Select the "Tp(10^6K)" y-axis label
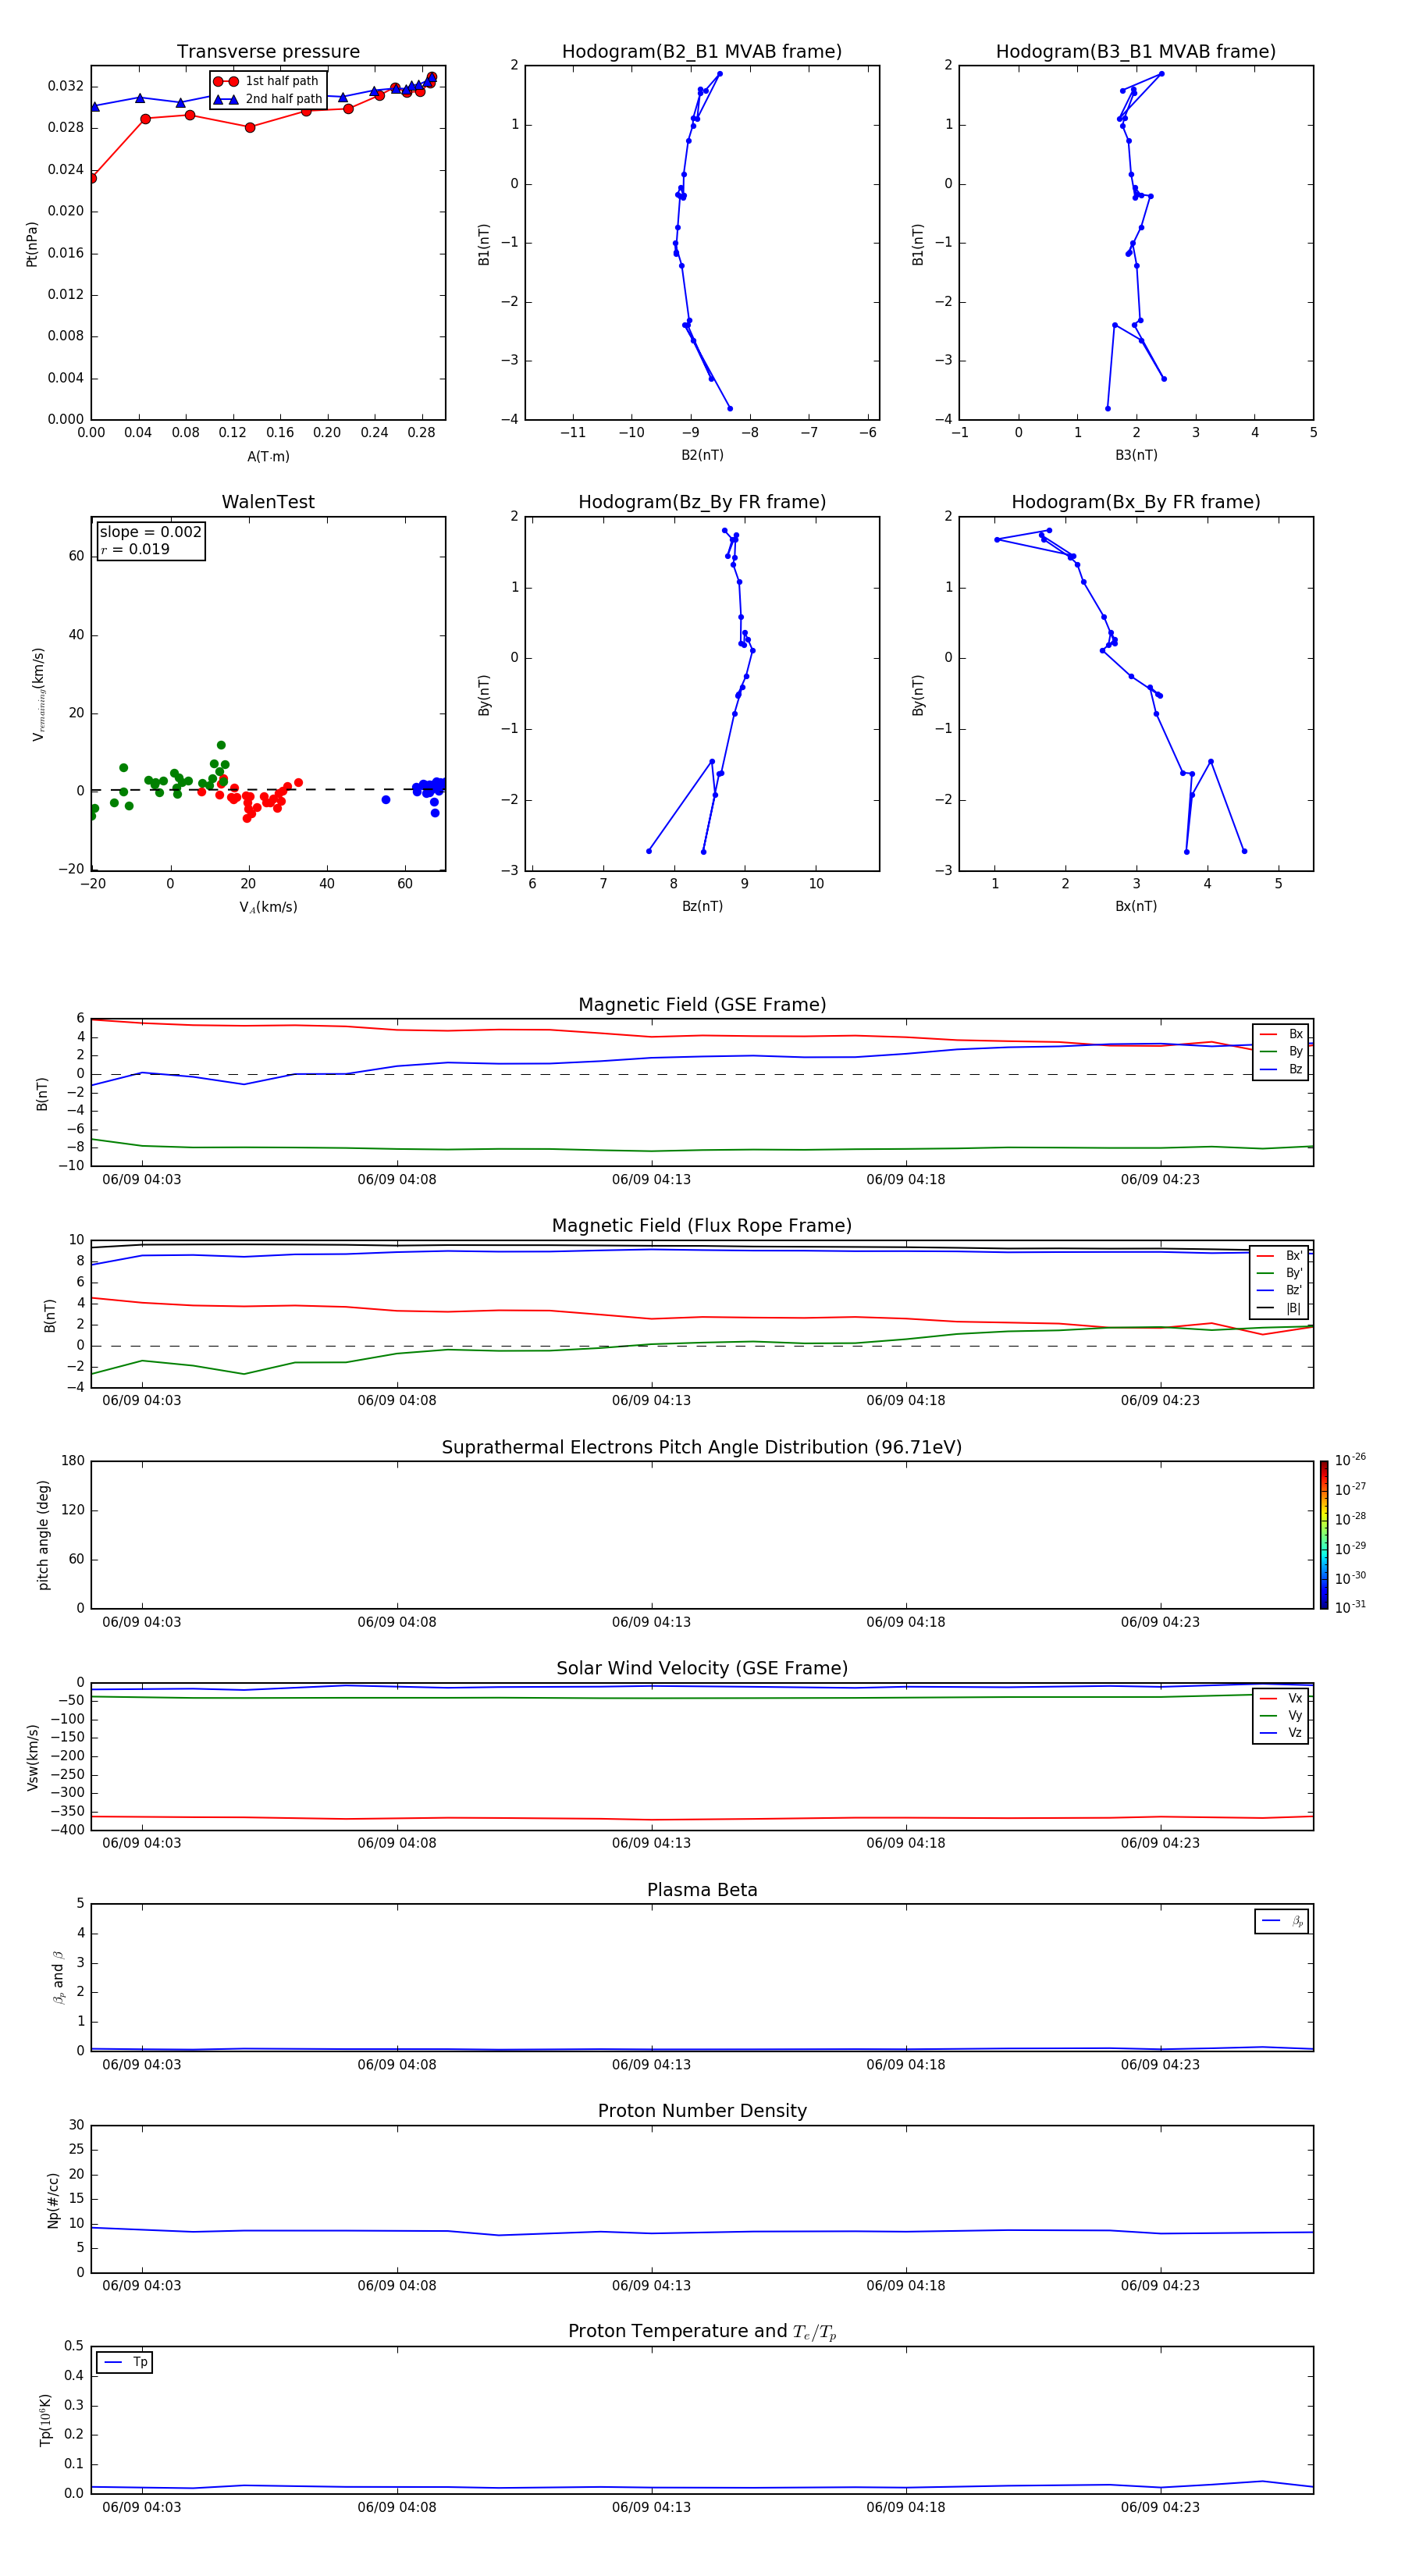This screenshot has height=2576, width=1405. 45,2420
